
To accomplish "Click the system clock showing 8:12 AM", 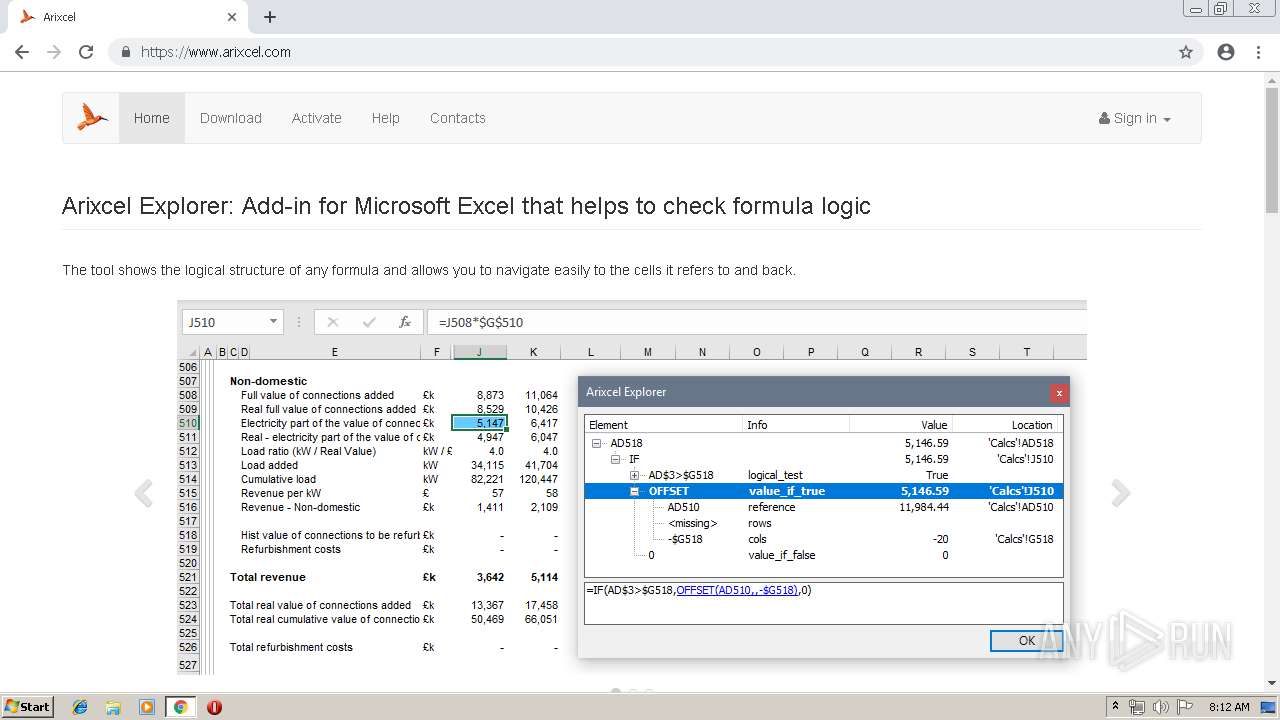I will (1229, 707).
